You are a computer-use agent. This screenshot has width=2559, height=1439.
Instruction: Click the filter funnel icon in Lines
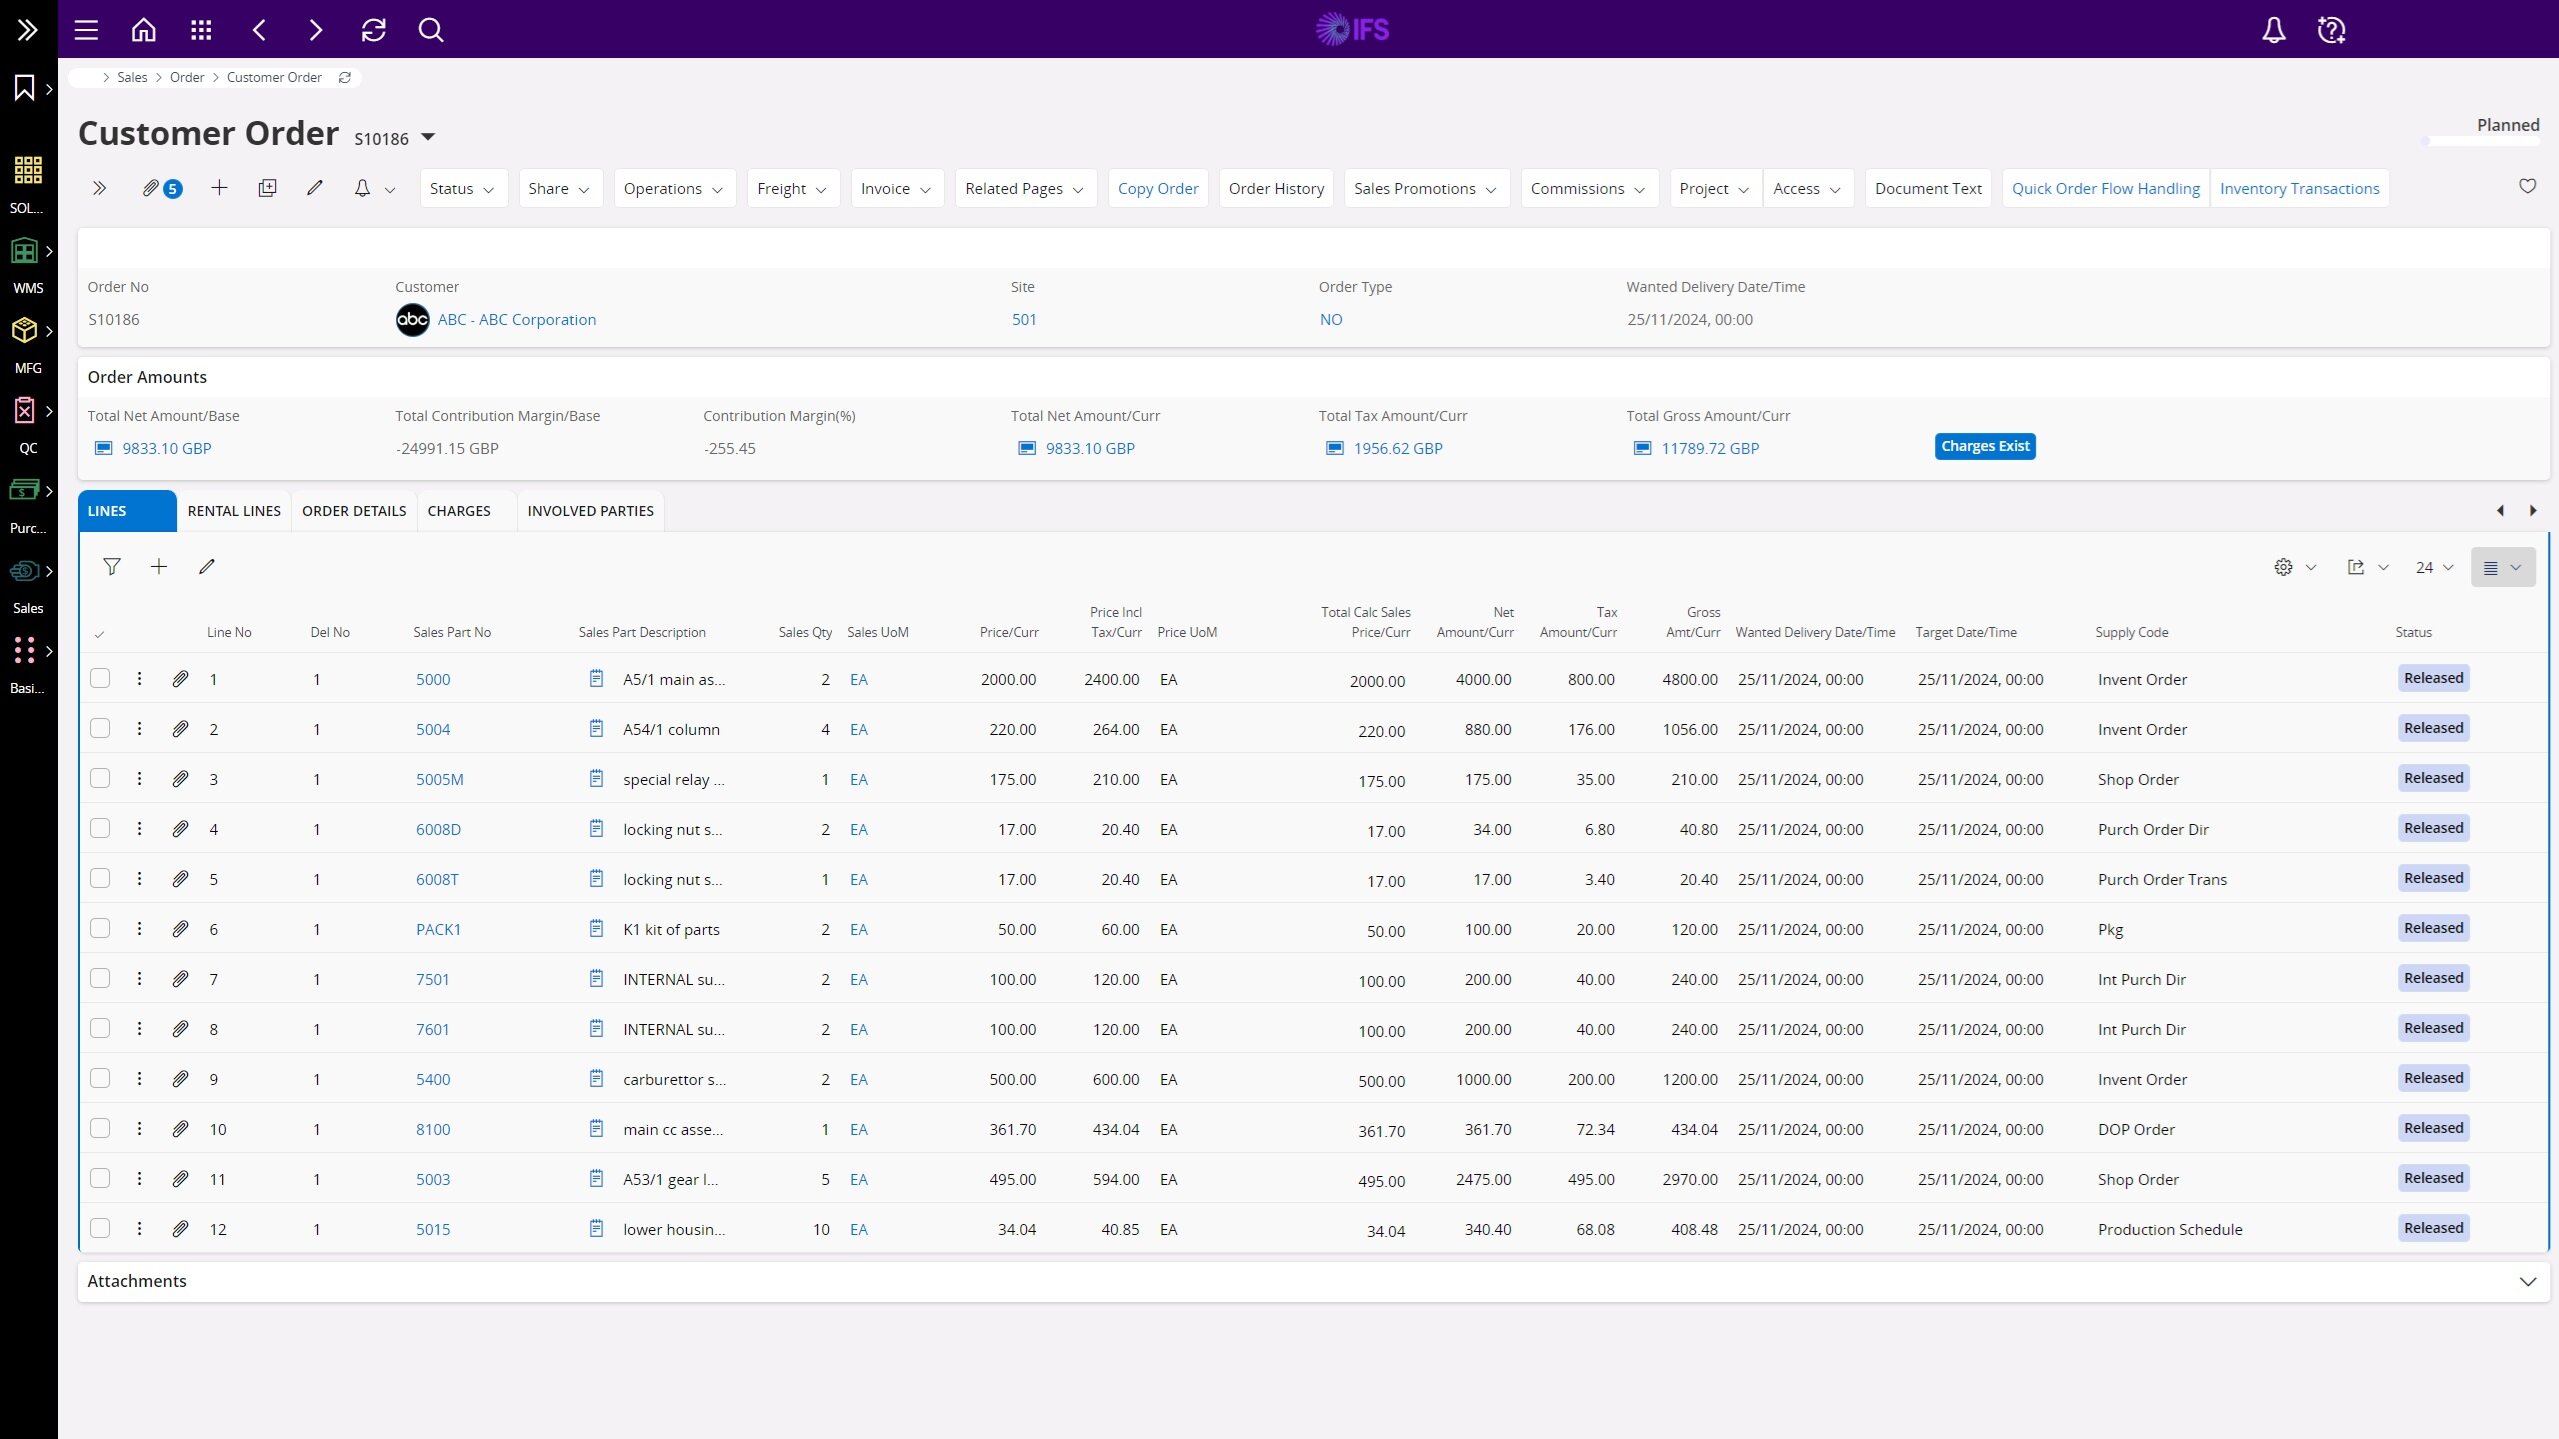(112, 567)
